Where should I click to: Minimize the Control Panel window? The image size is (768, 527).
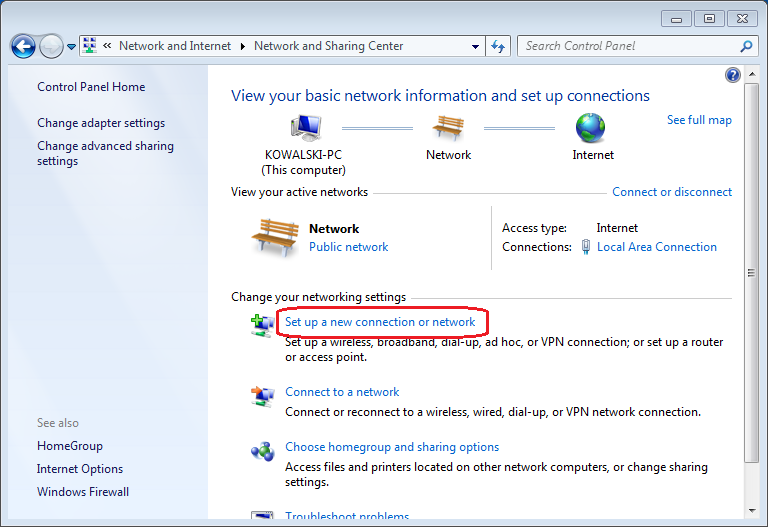coord(676,19)
